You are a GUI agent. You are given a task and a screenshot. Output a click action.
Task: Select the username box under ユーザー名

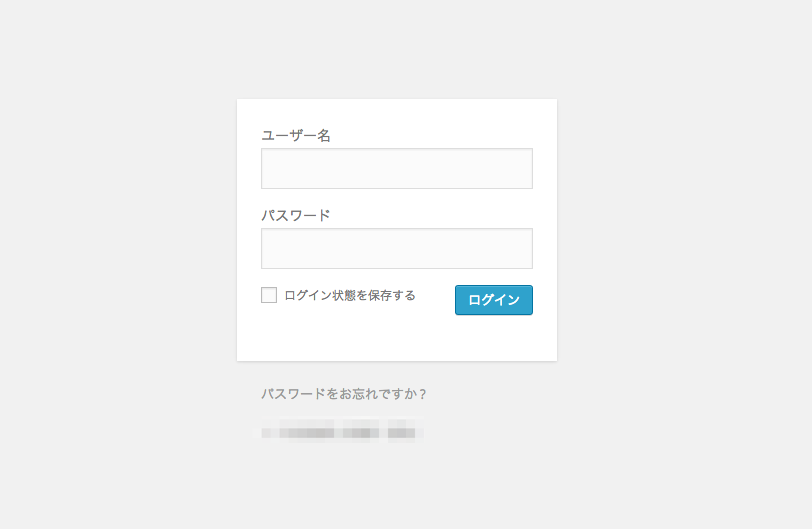click(x=397, y=169)
